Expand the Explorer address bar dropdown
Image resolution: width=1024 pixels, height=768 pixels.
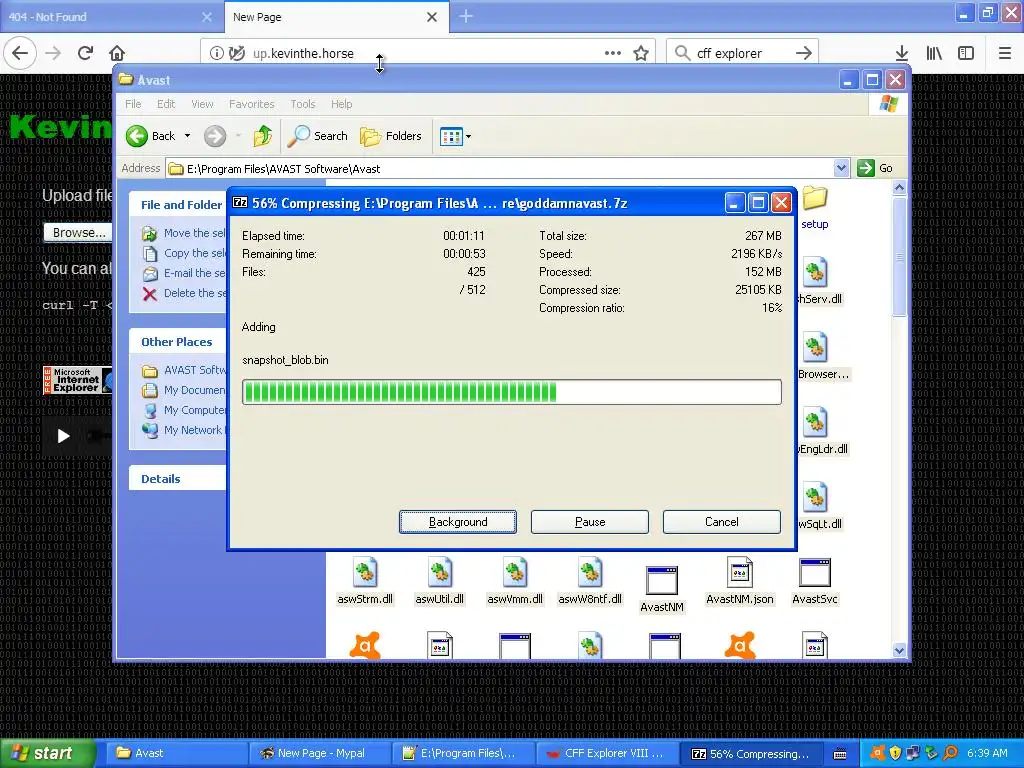[x=841, y=168]
